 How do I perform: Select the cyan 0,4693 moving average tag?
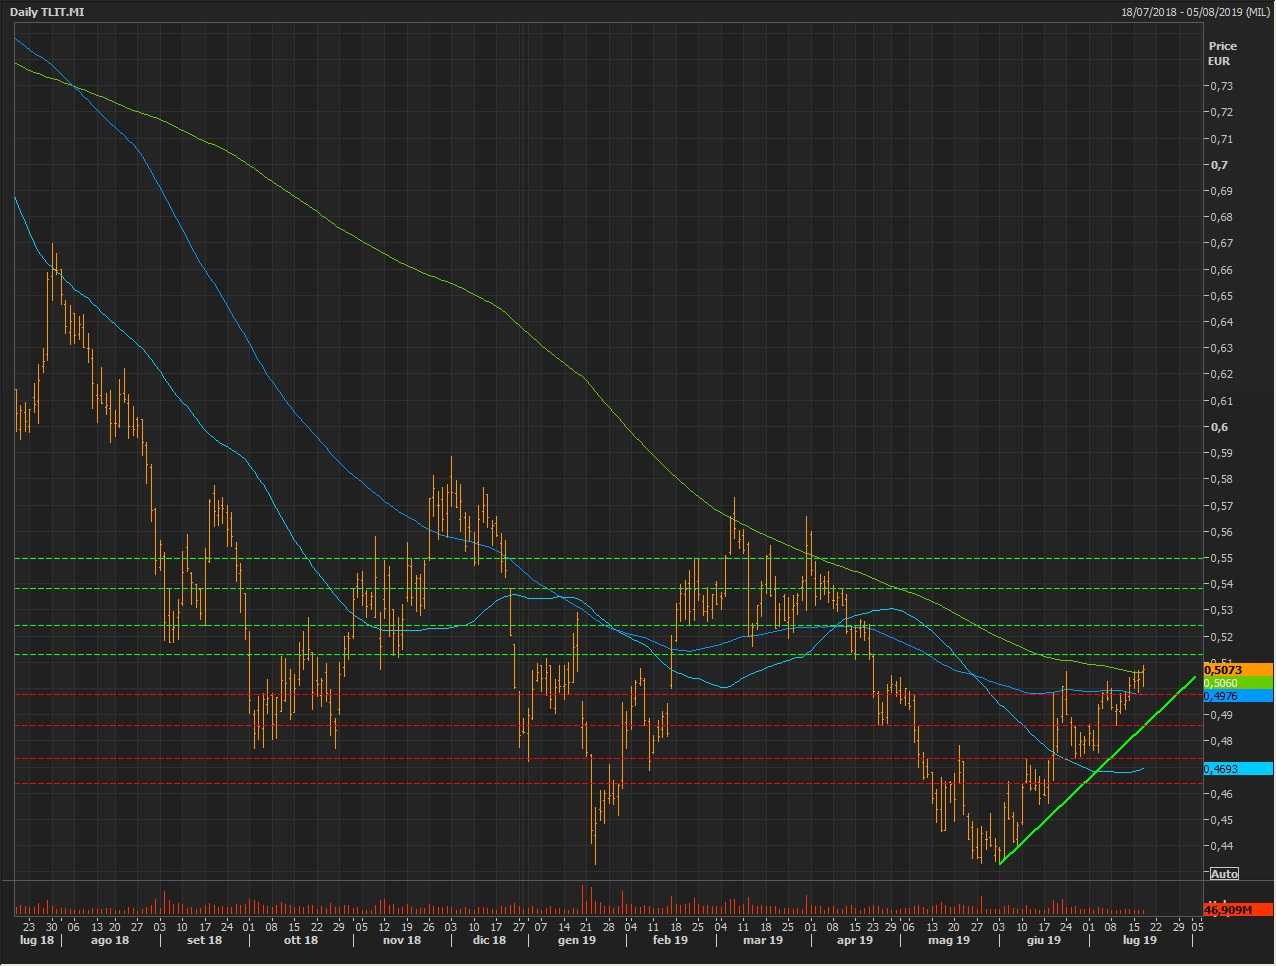coord(1237,769)
